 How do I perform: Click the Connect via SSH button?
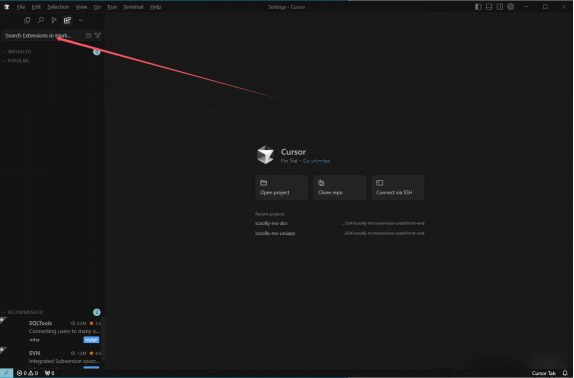pos(398,187)
